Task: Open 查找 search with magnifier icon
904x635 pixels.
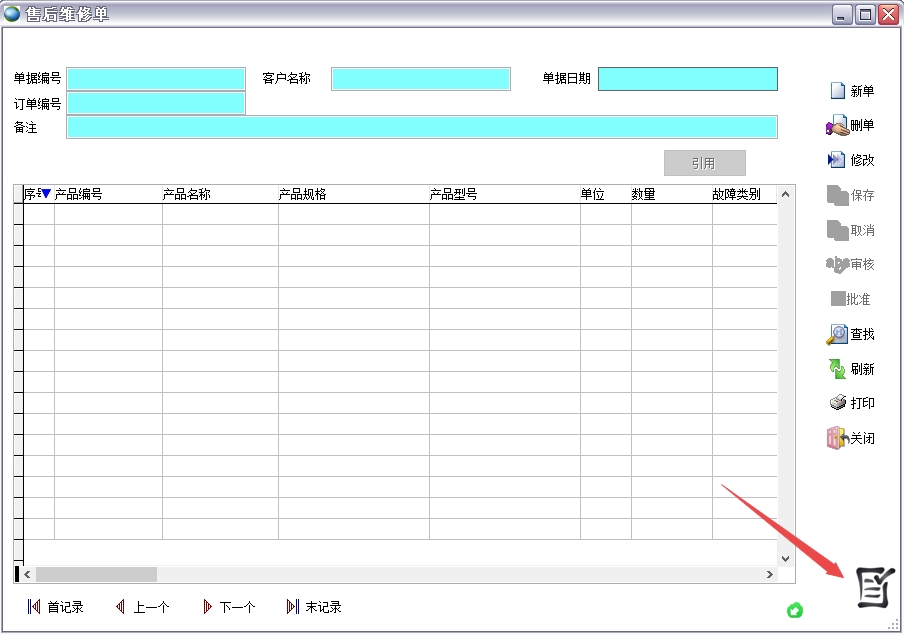Action: pyautogui.click(x=837, y=335)
